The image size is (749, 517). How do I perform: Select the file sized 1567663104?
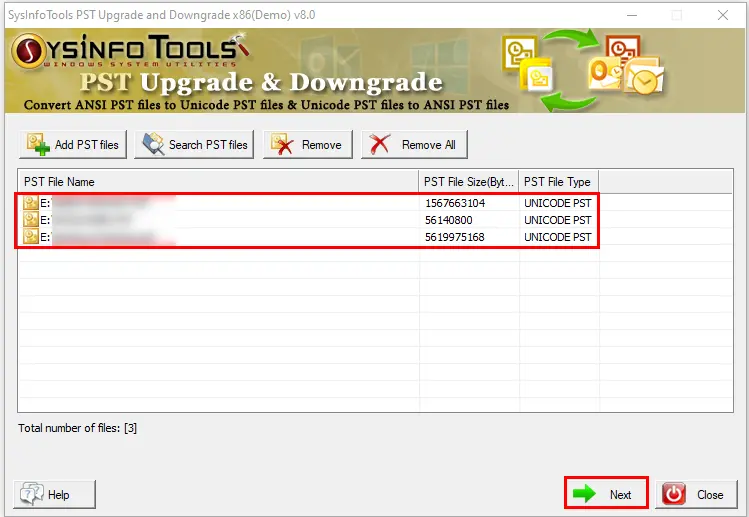coord(307,203)
